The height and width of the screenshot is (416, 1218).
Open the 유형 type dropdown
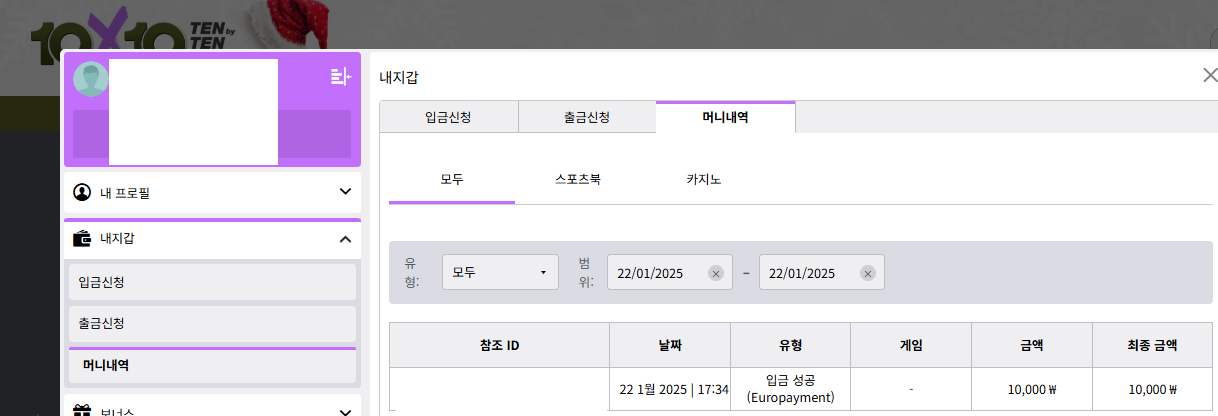[500, 272]
